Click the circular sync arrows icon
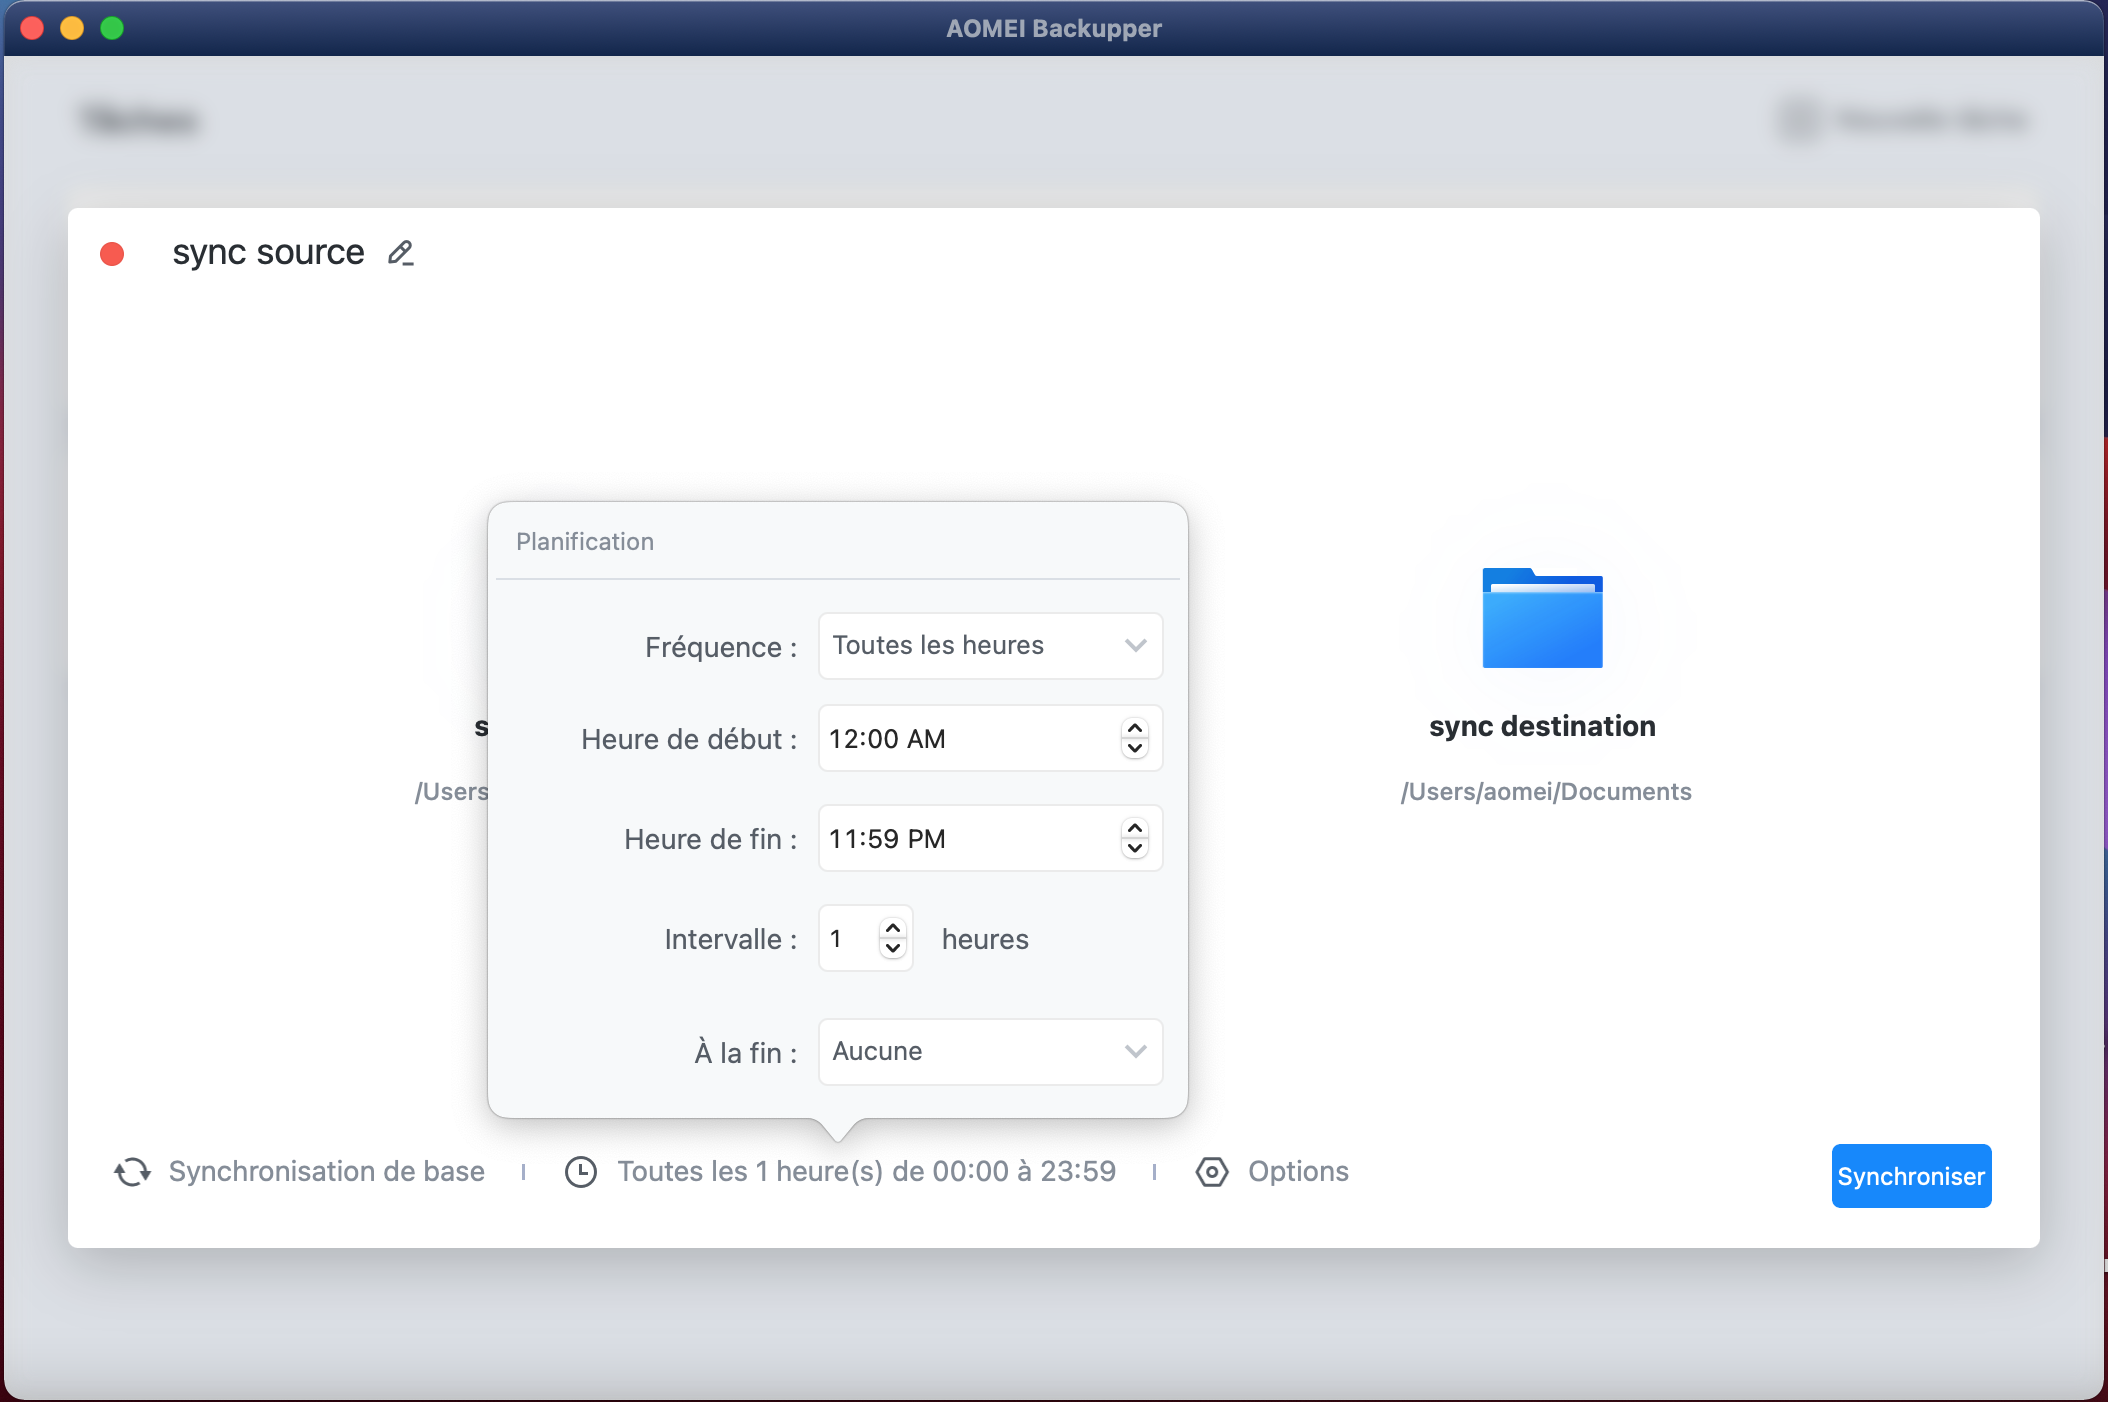Viewport: 2108px width, 1402px height. [132, 1172]
